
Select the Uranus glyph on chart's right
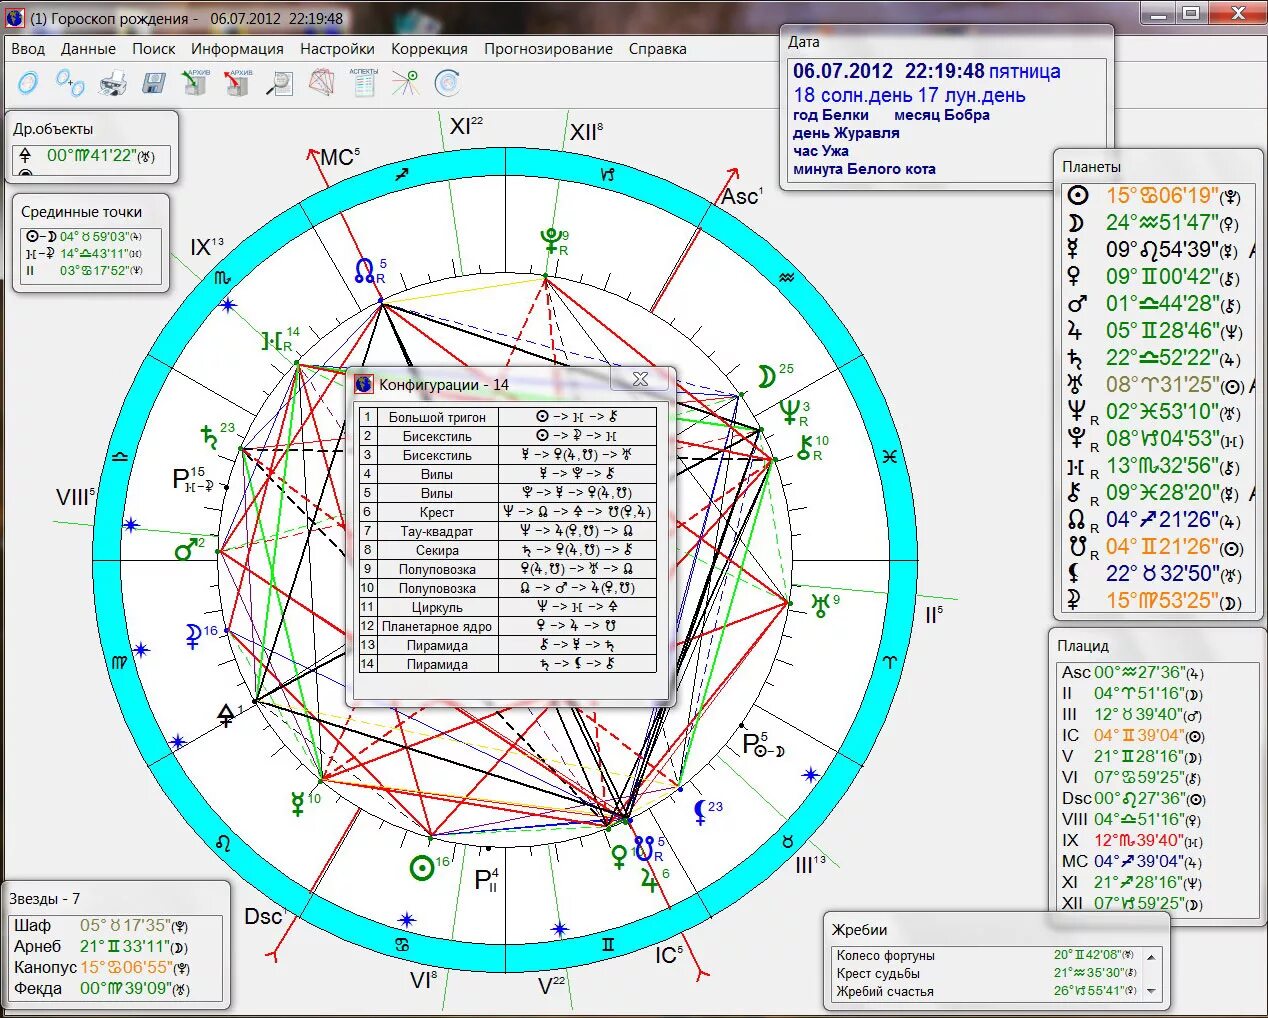pos(820,604)
